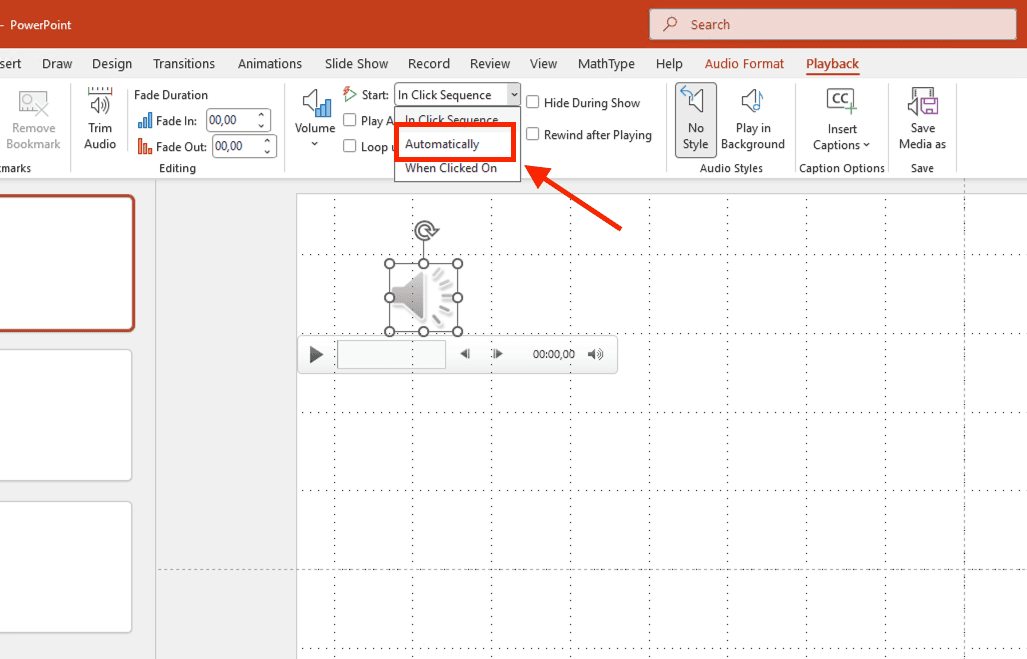Click the 00:00,00 audio time display
The width and height of the screenshot is (1027, 659).
point(553,354)
